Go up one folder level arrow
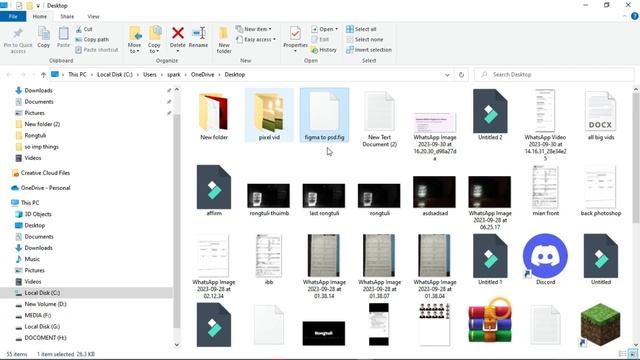 coord(43,75)
